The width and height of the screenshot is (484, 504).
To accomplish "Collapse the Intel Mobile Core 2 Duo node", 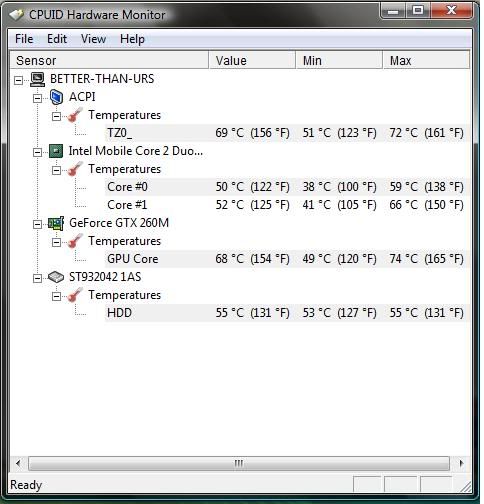I will (x=37, y=152).
